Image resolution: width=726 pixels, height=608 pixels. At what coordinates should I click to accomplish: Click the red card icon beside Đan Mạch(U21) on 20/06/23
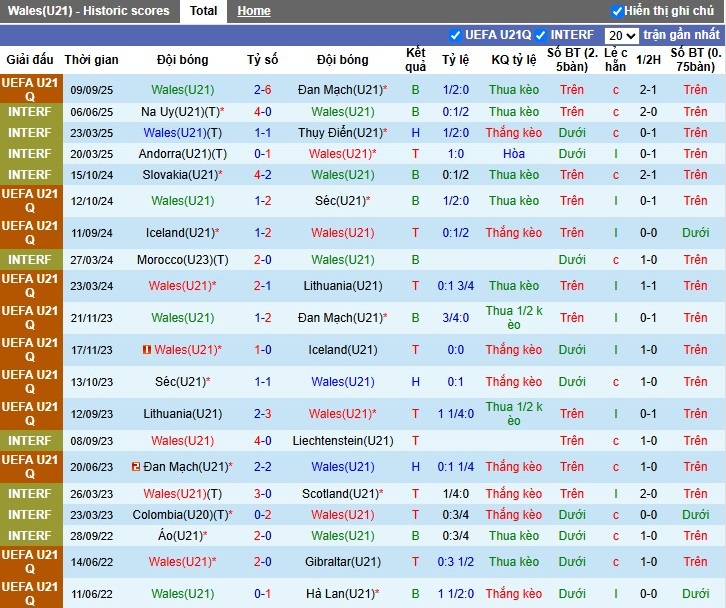(x=135, y=467)
